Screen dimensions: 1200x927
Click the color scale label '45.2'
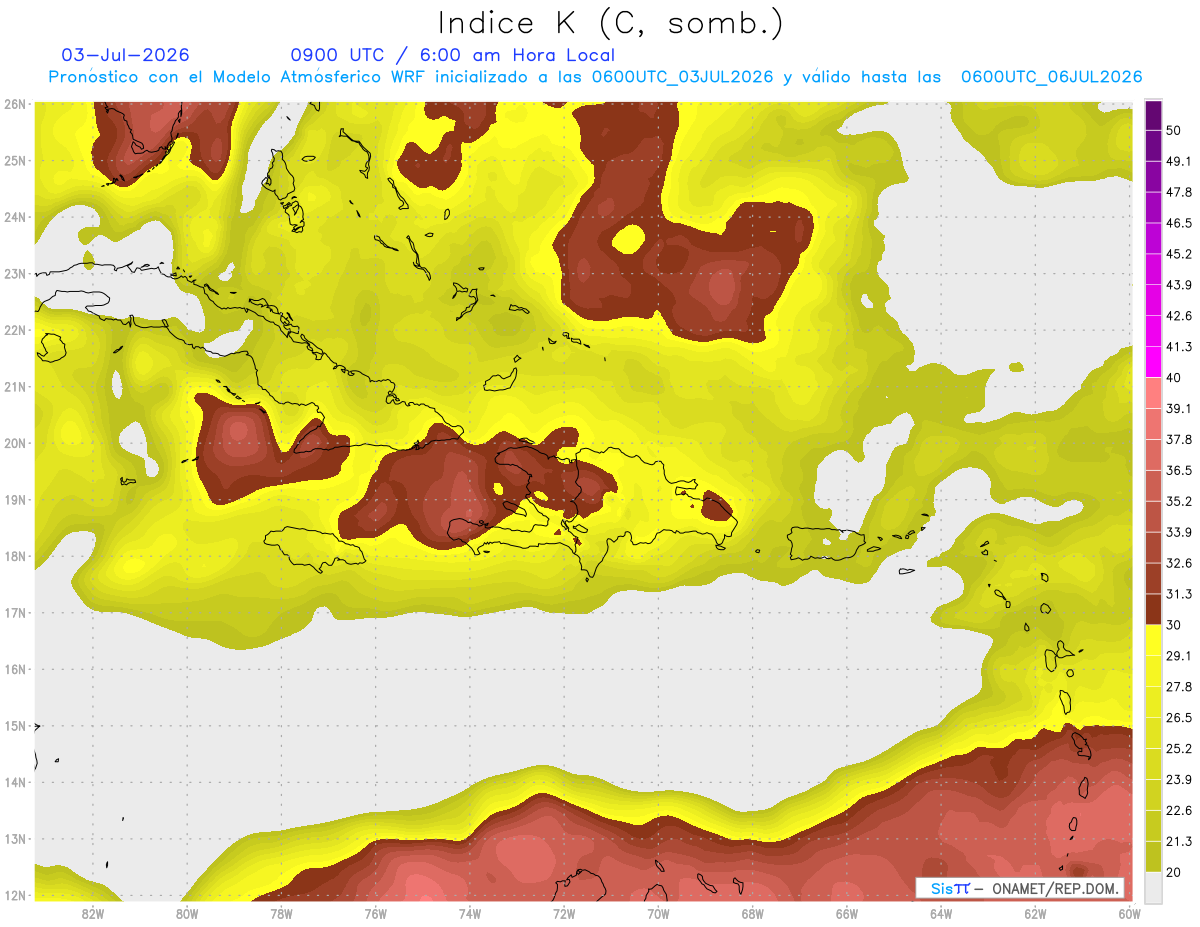(1178, 254)
